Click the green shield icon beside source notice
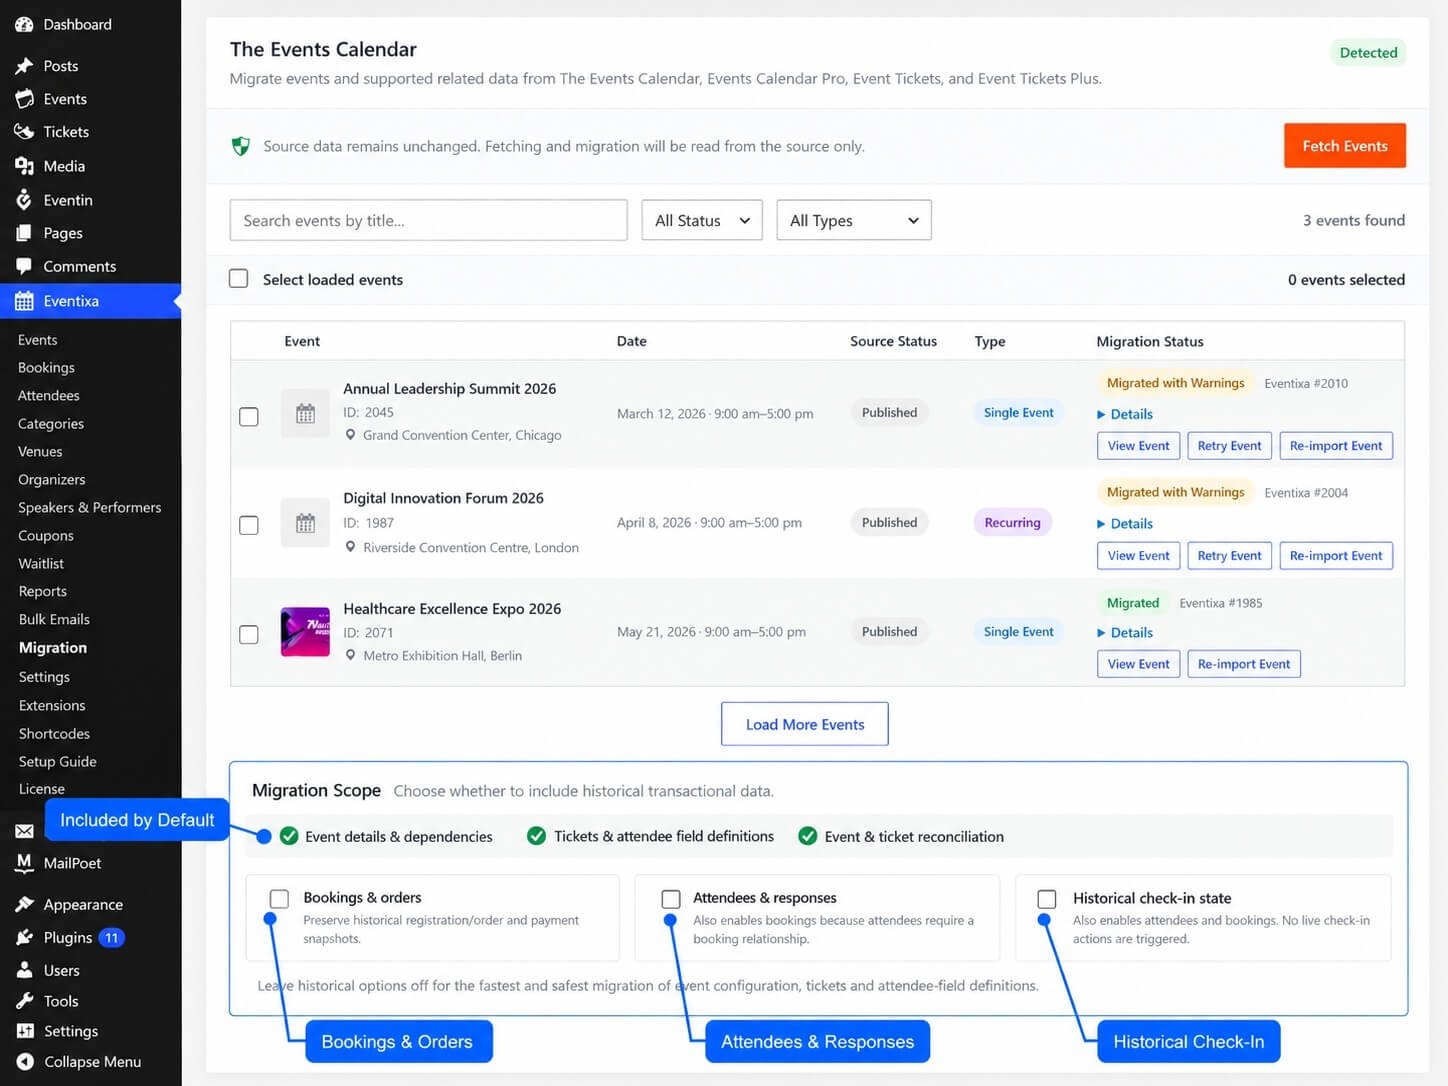The image size is (1448, 1086). [x=241, y=146]
